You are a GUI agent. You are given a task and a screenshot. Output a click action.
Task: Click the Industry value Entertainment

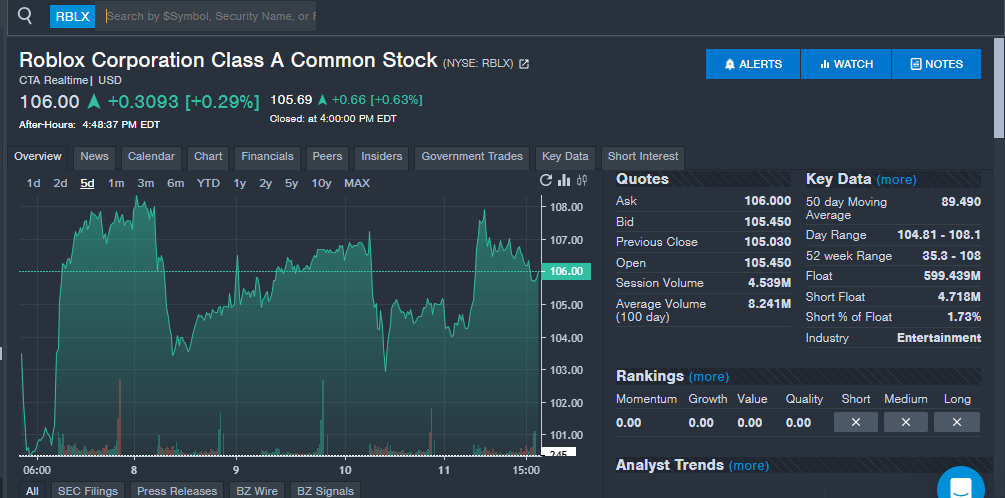(x=939, y=338)
